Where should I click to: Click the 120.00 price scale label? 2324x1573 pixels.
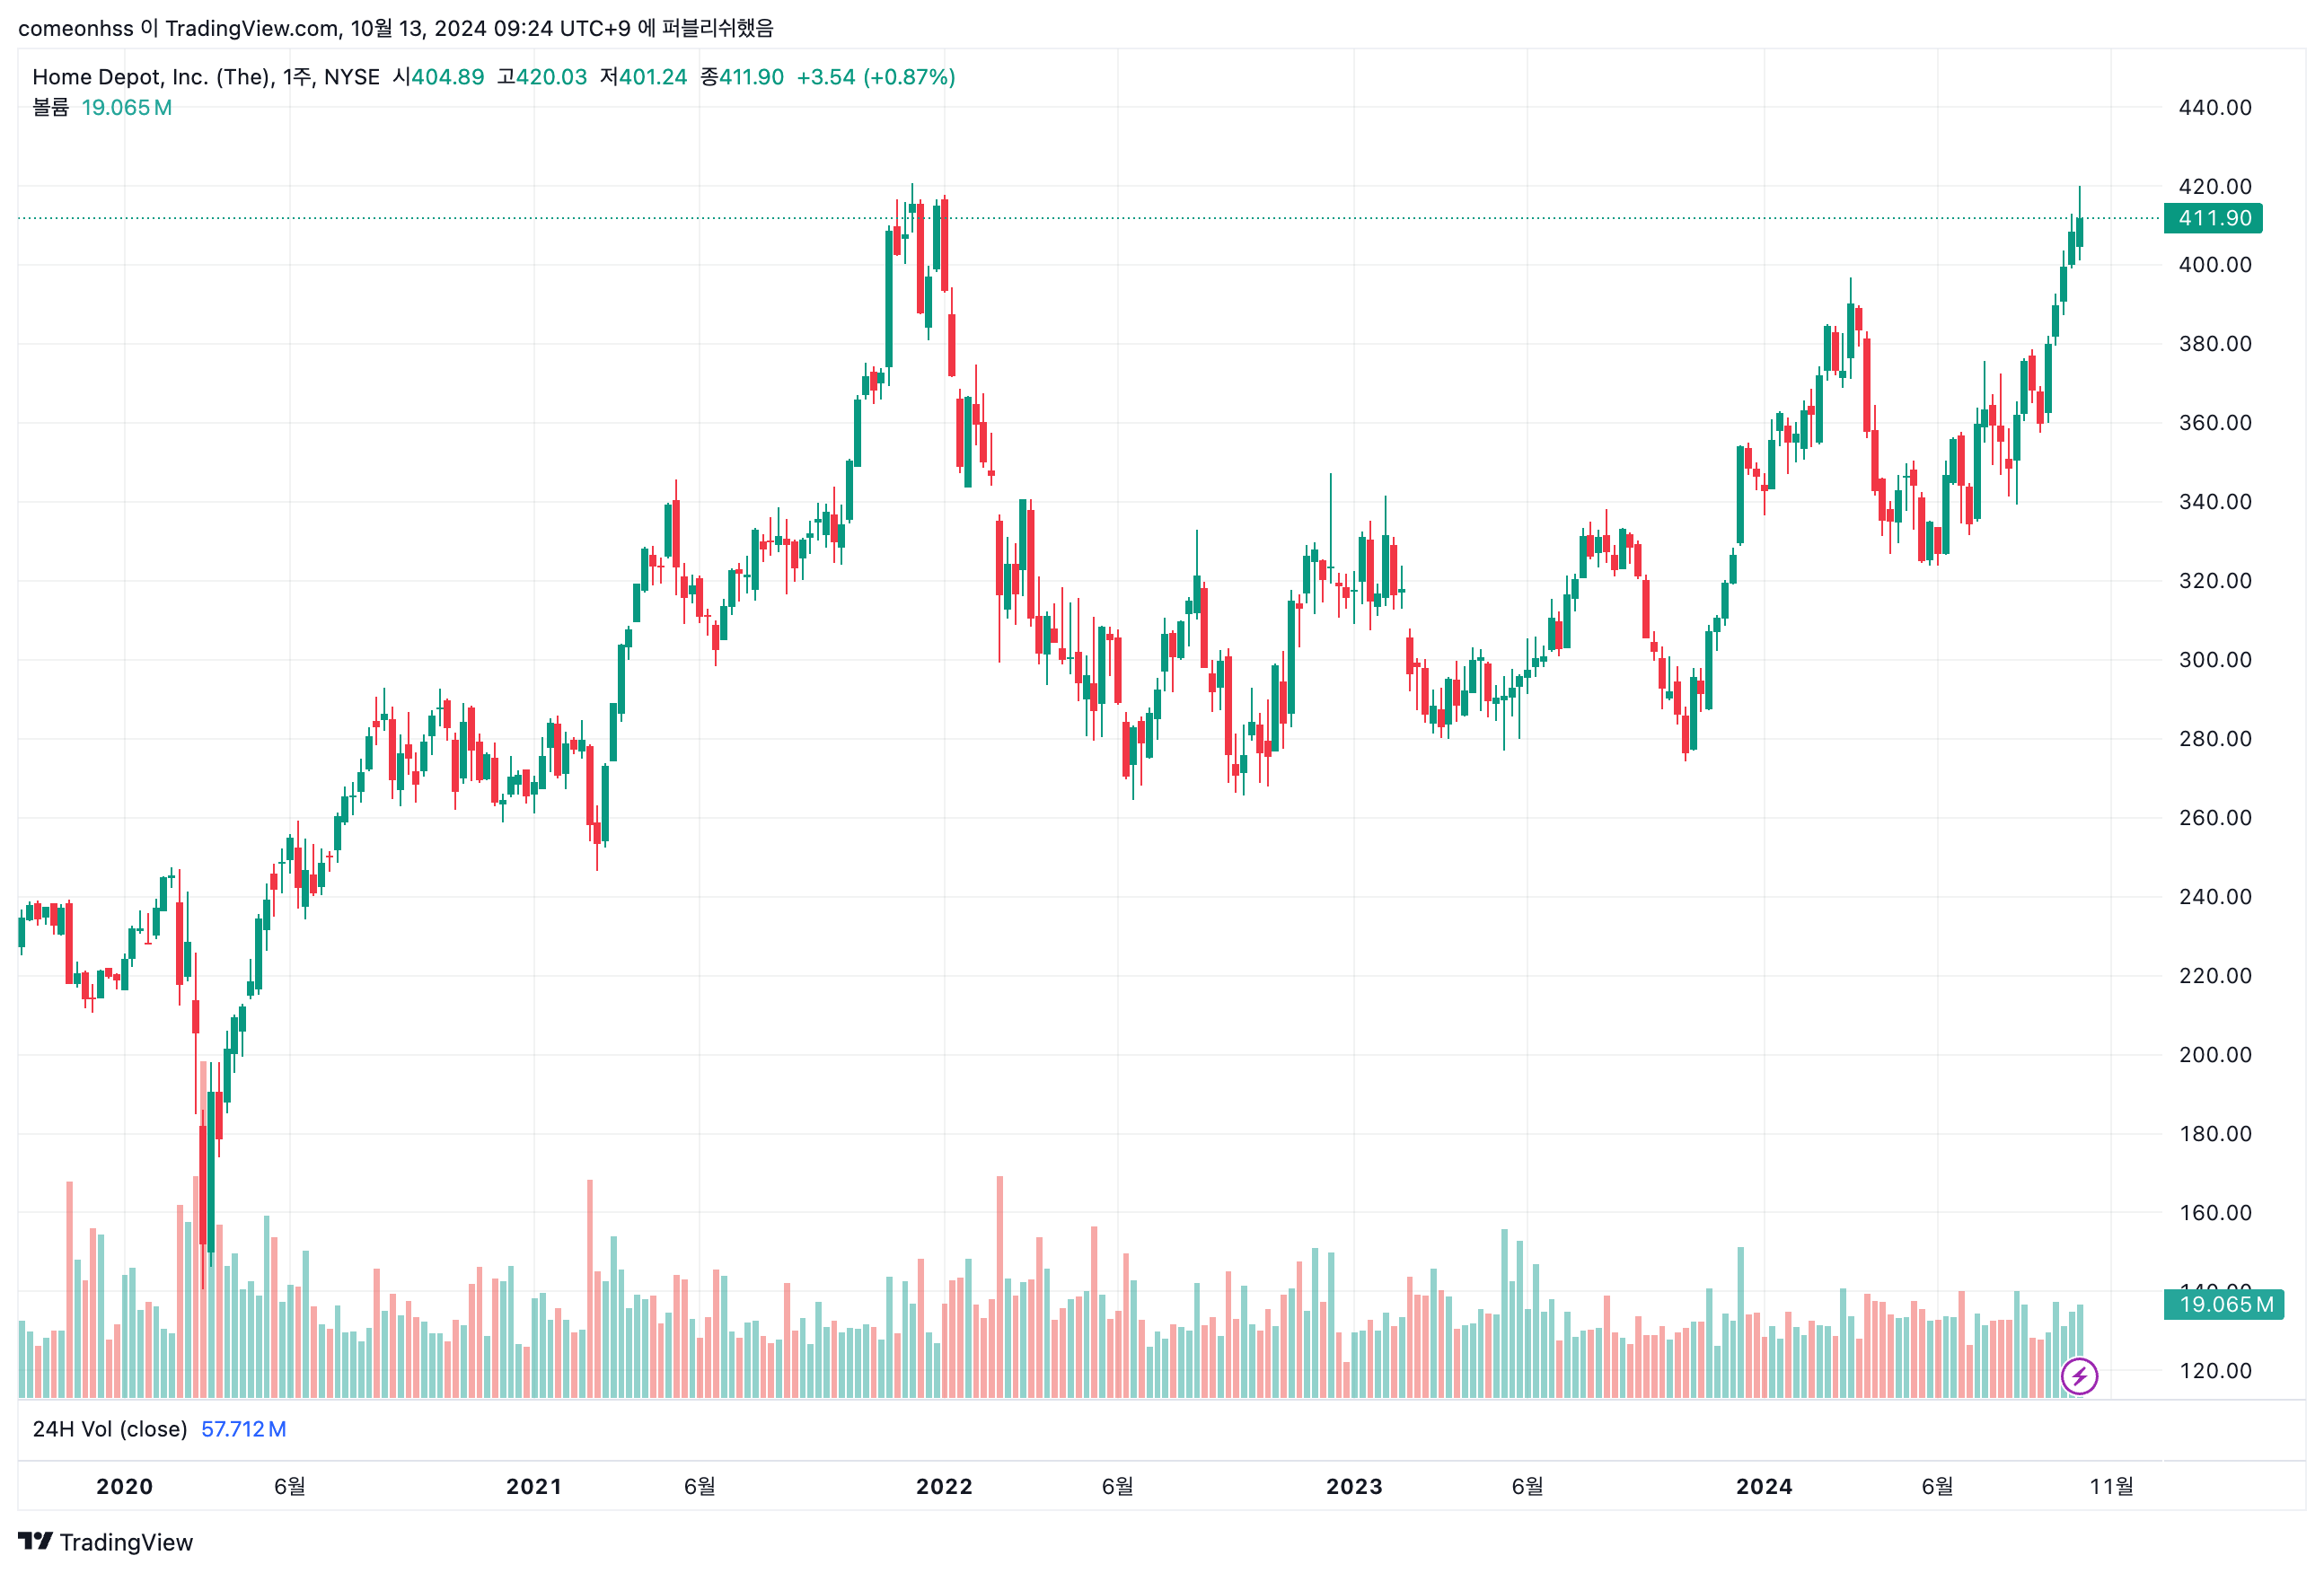click(2214, 1371)
